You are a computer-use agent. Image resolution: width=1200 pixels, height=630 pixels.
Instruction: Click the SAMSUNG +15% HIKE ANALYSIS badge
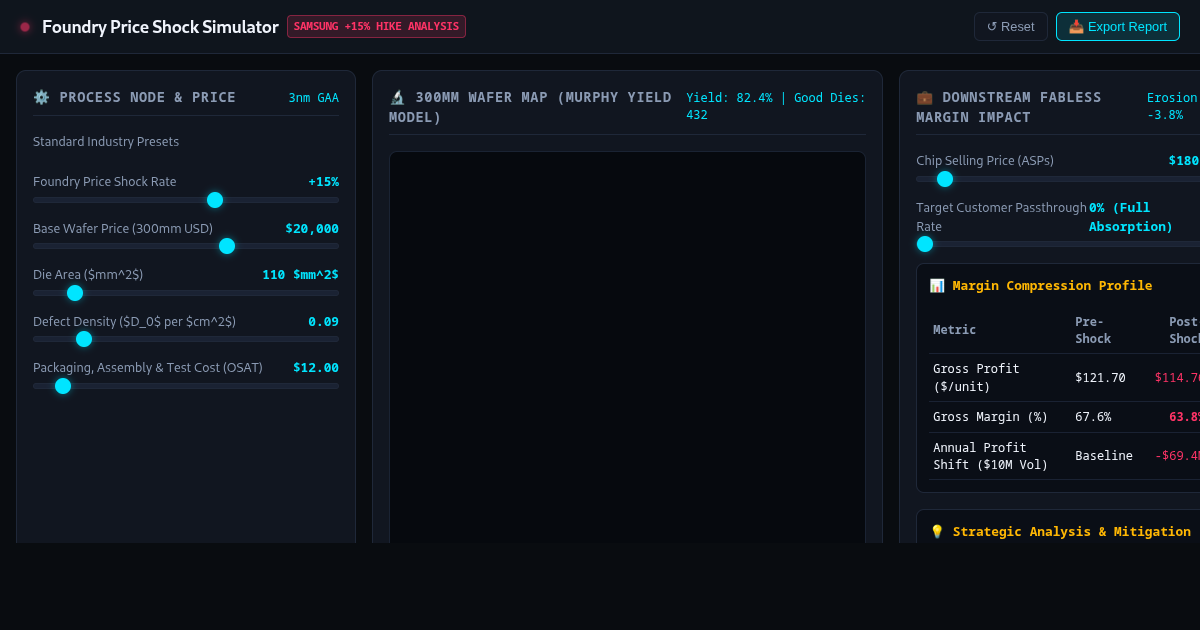coord(376,27)
